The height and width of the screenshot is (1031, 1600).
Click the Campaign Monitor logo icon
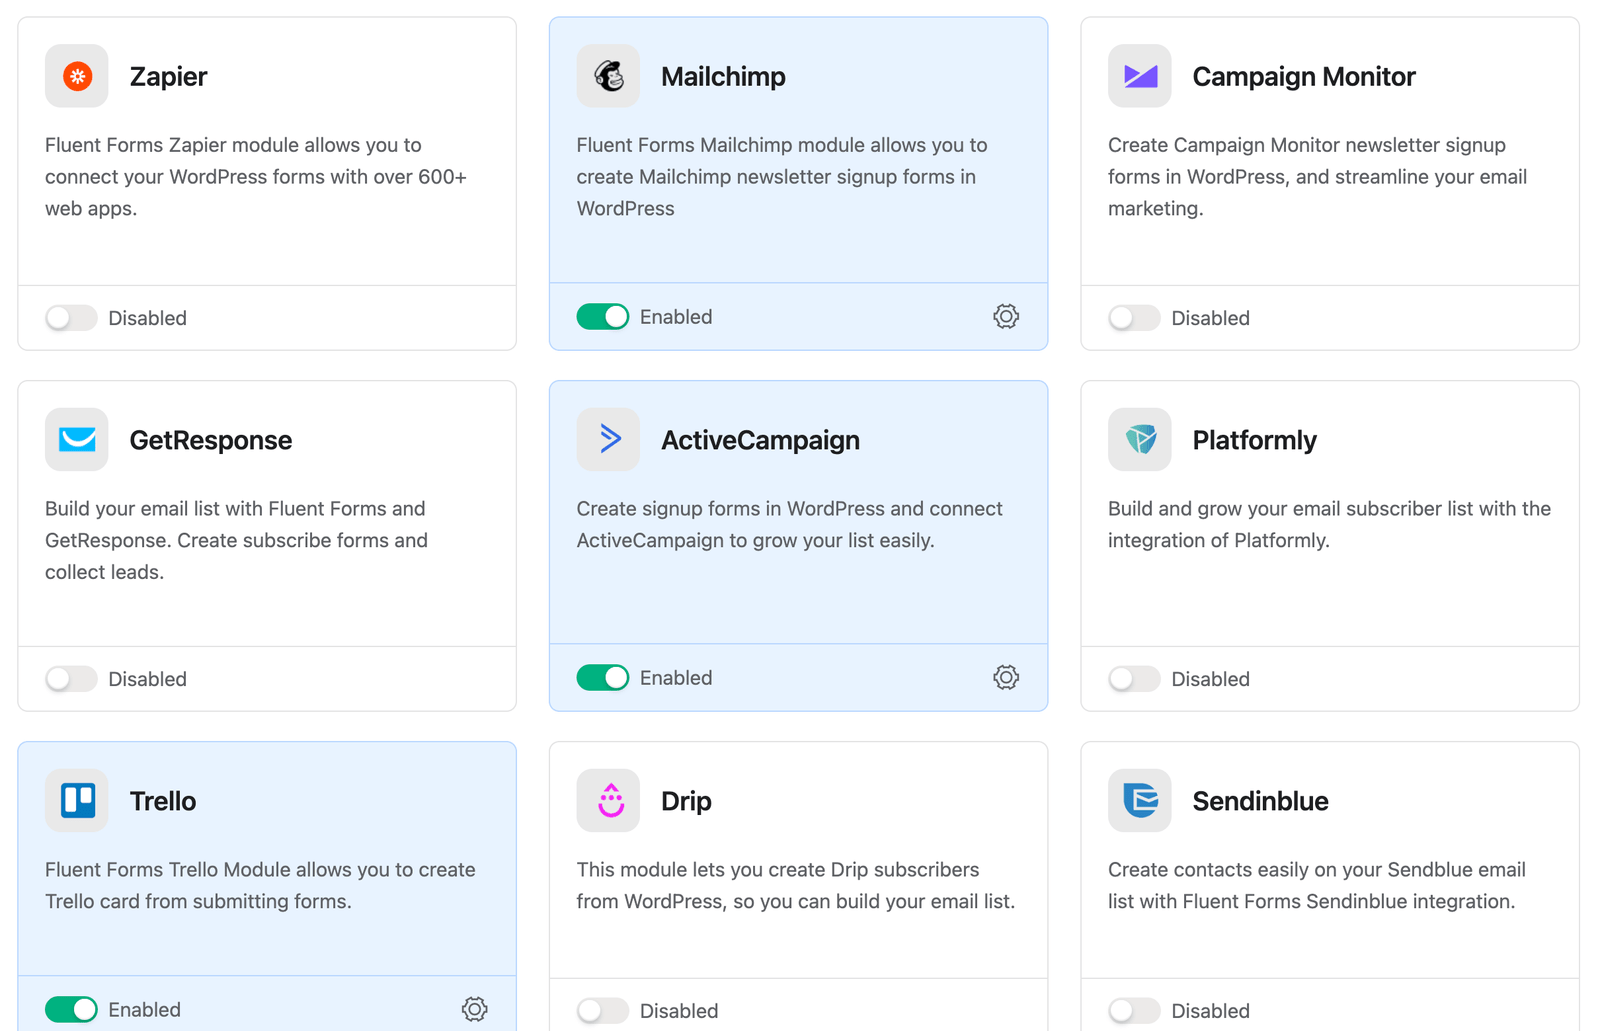point(1139,76)
